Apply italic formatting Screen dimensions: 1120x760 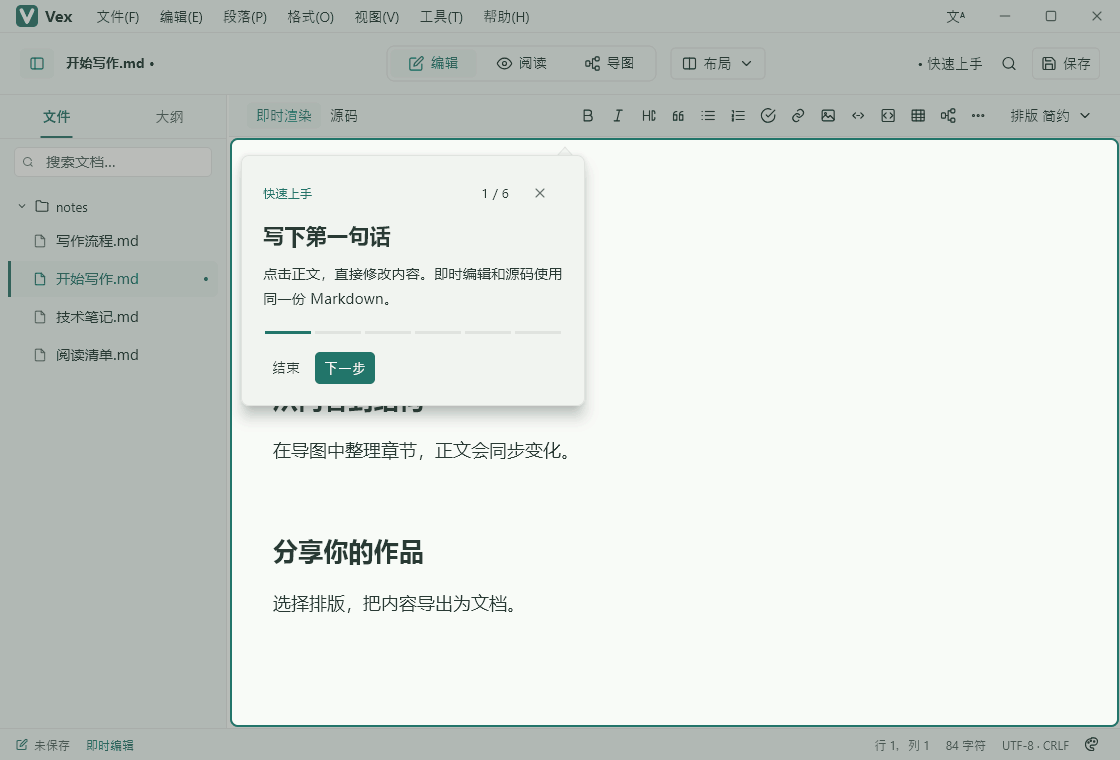click(618, 116)
